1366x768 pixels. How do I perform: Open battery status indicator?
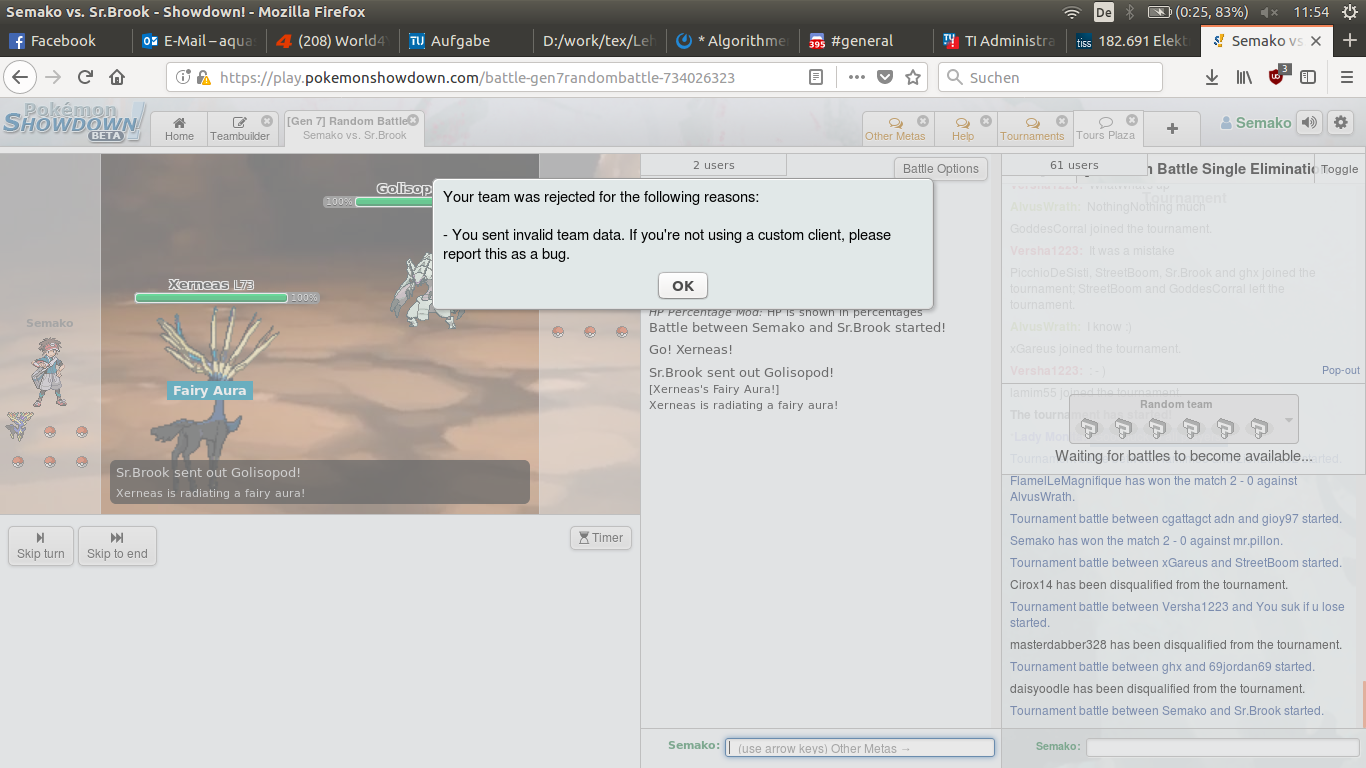click(1197, 12)
